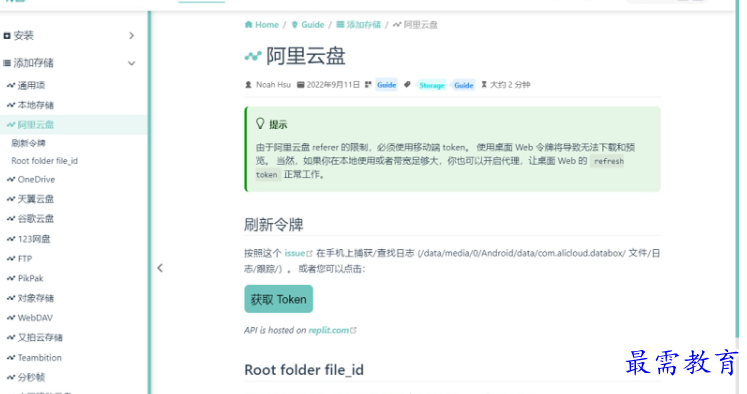Open 对象存储 in the sidebar
The width and height of the screenshot is (747, 394).
tap(36, 298)
